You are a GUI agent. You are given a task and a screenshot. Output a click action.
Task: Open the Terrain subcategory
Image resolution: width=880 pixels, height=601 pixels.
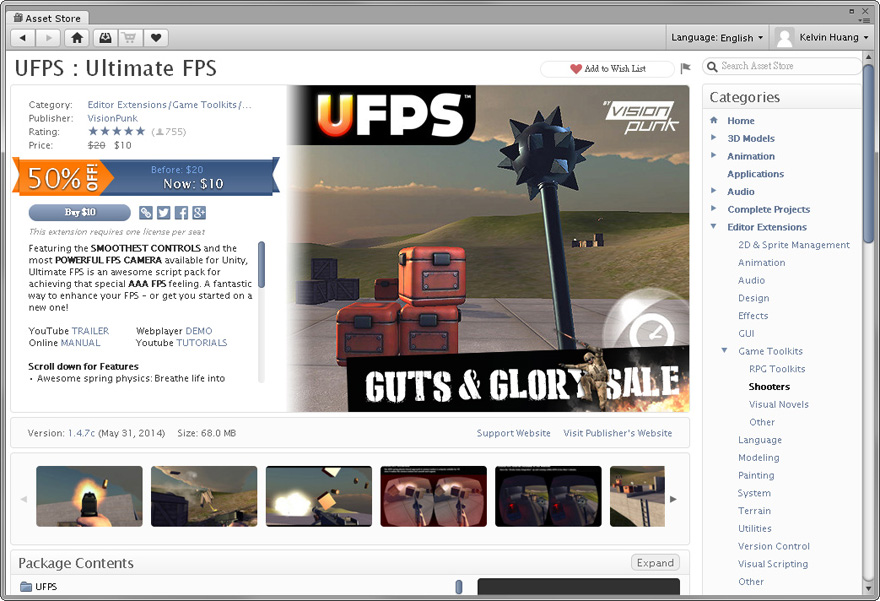[x=754, y=511]
